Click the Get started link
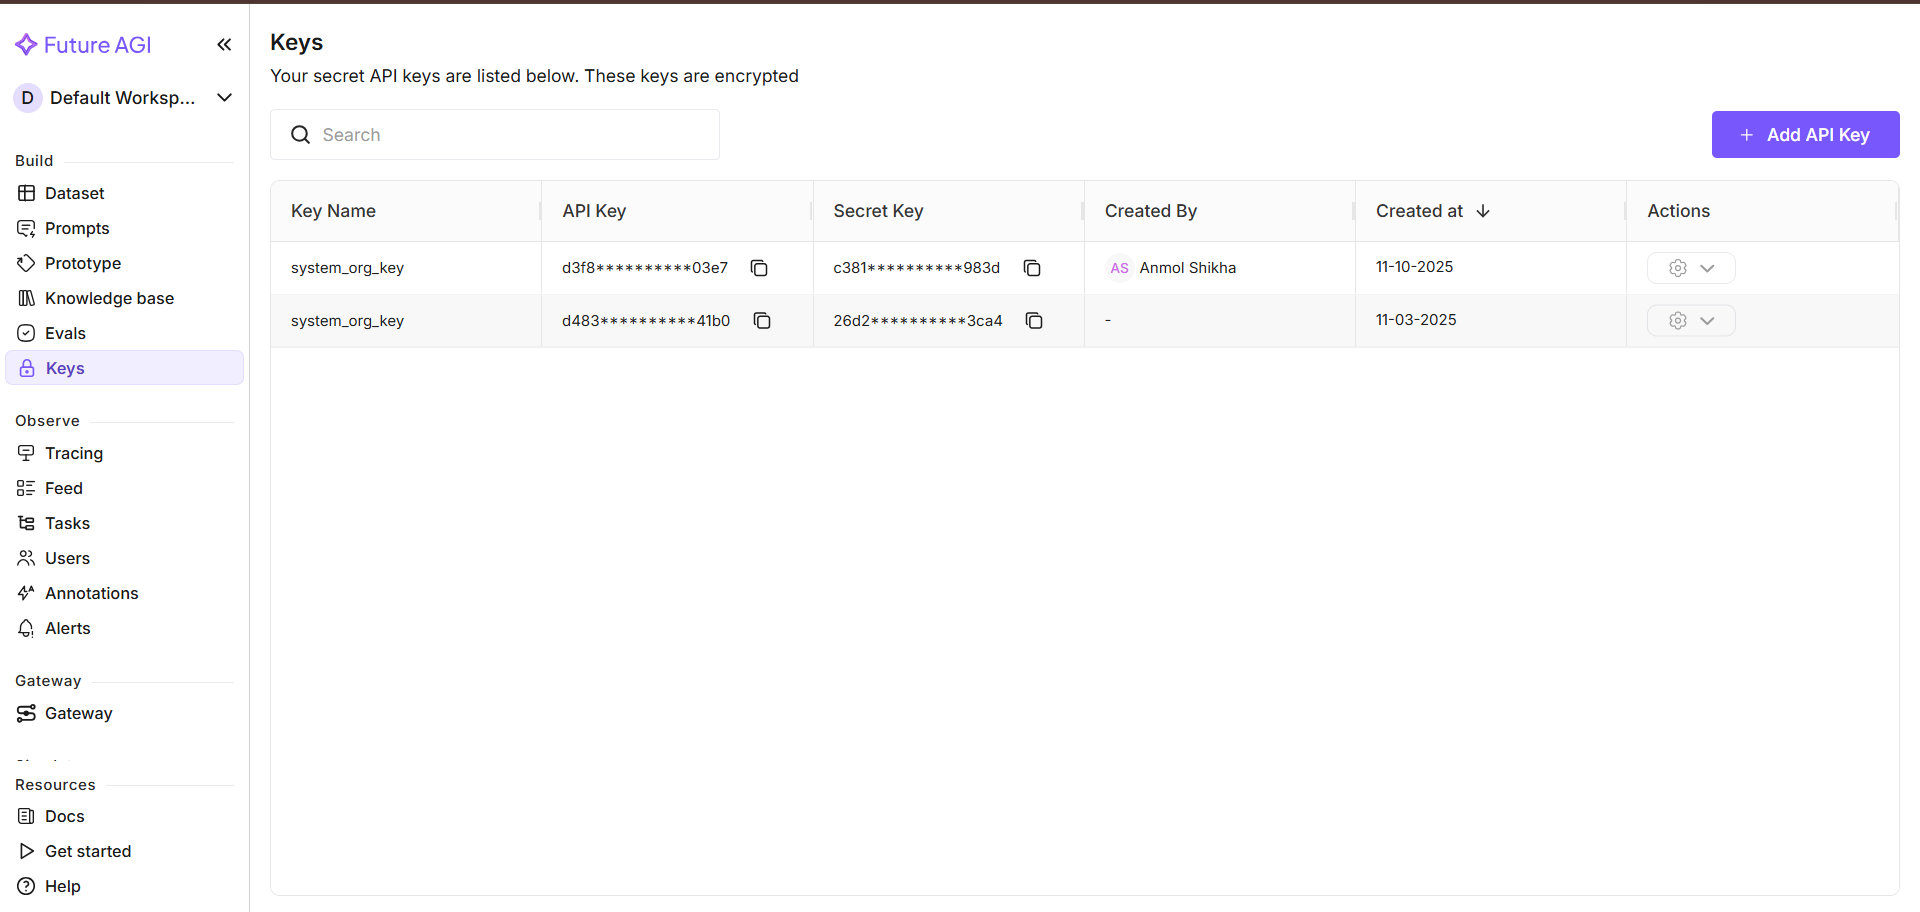 [x=87, y=851]
